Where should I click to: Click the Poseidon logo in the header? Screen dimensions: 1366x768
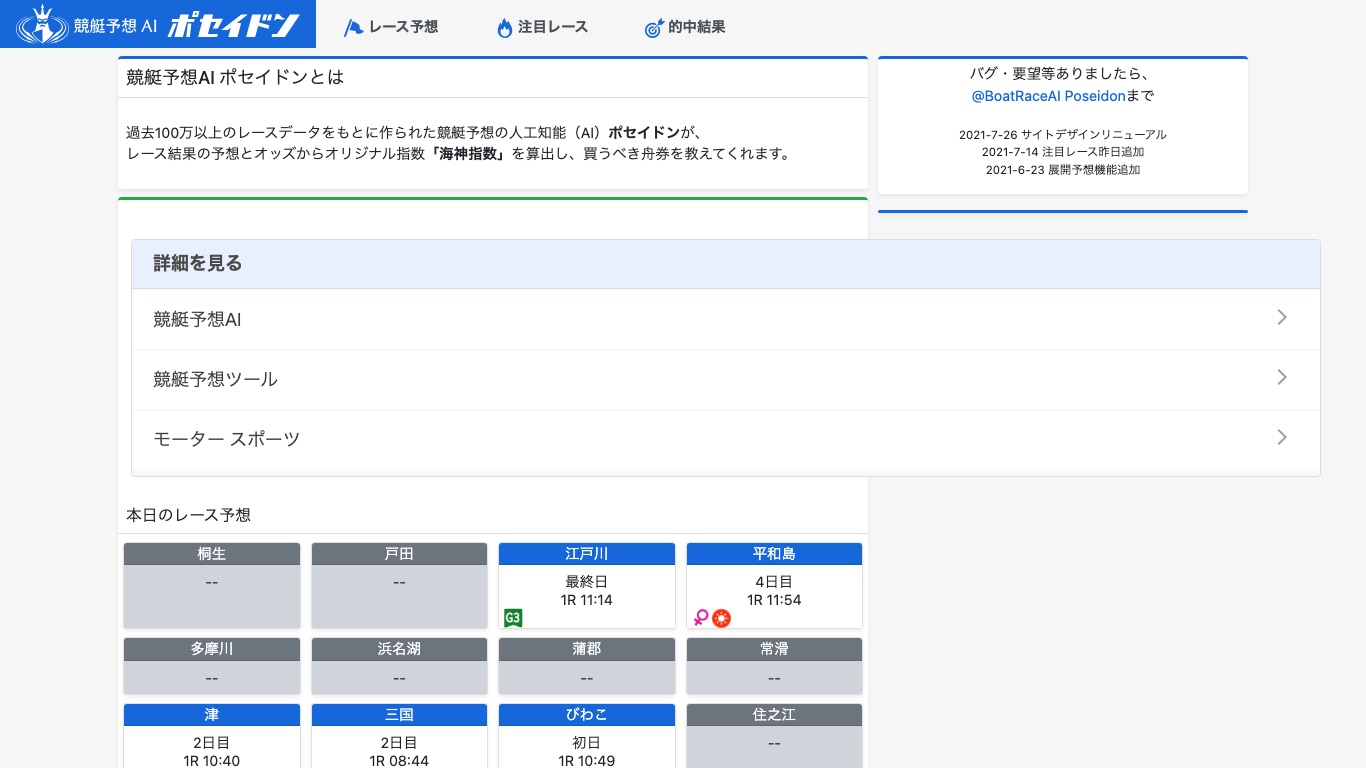coord(158,24)
